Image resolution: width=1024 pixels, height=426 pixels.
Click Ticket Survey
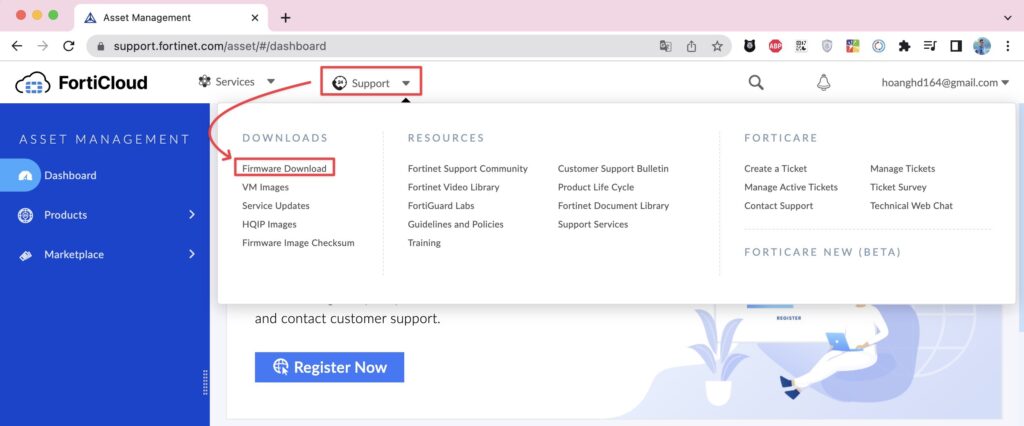898,187
